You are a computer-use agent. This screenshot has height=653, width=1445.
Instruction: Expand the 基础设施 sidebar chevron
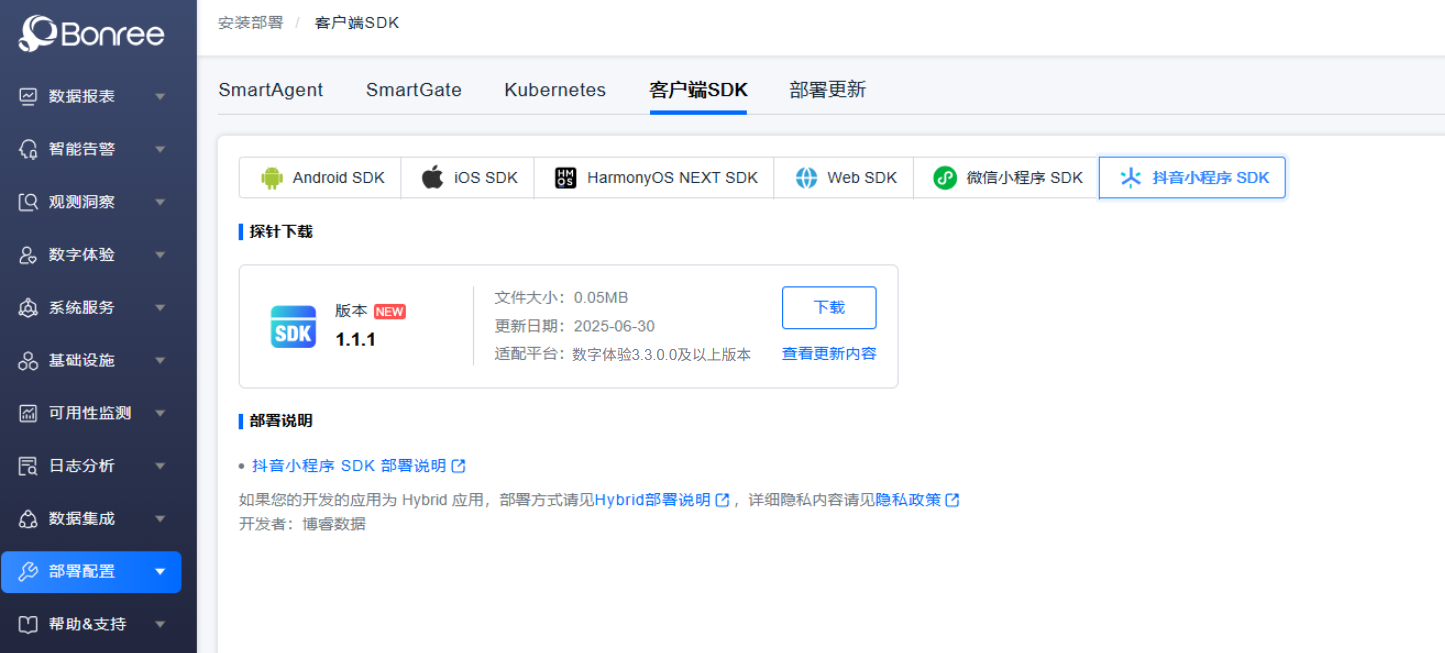(160, 361)
